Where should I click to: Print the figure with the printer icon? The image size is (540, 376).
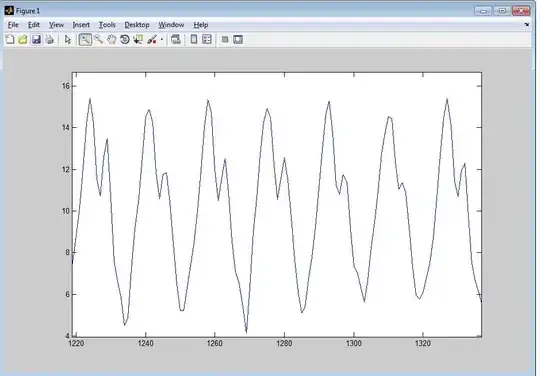pyautogui.click(x=50, y=40)
